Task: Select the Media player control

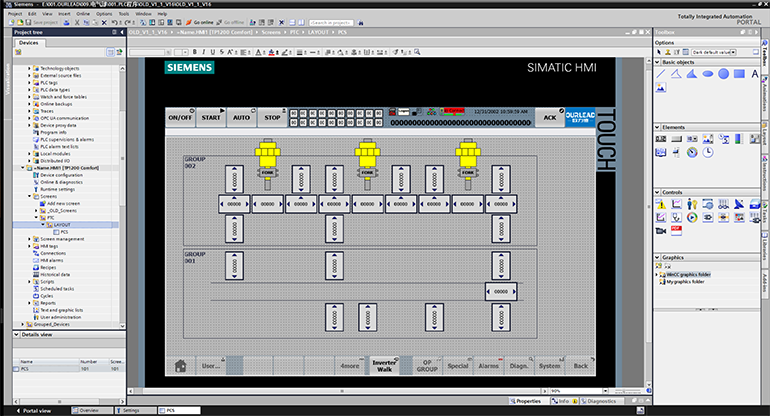Action: (x=692, y=217)
